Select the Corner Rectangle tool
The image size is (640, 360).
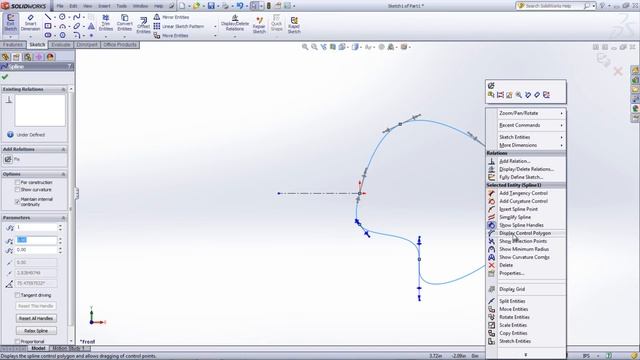(x=48, y=26)
